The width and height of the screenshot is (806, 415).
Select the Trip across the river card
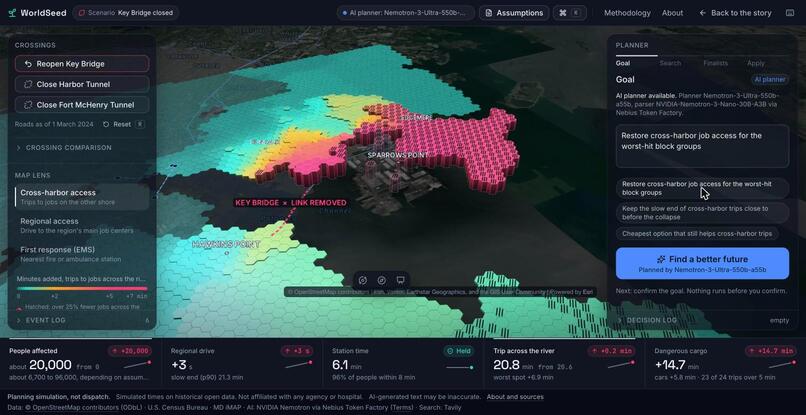[x=564, y=364]
